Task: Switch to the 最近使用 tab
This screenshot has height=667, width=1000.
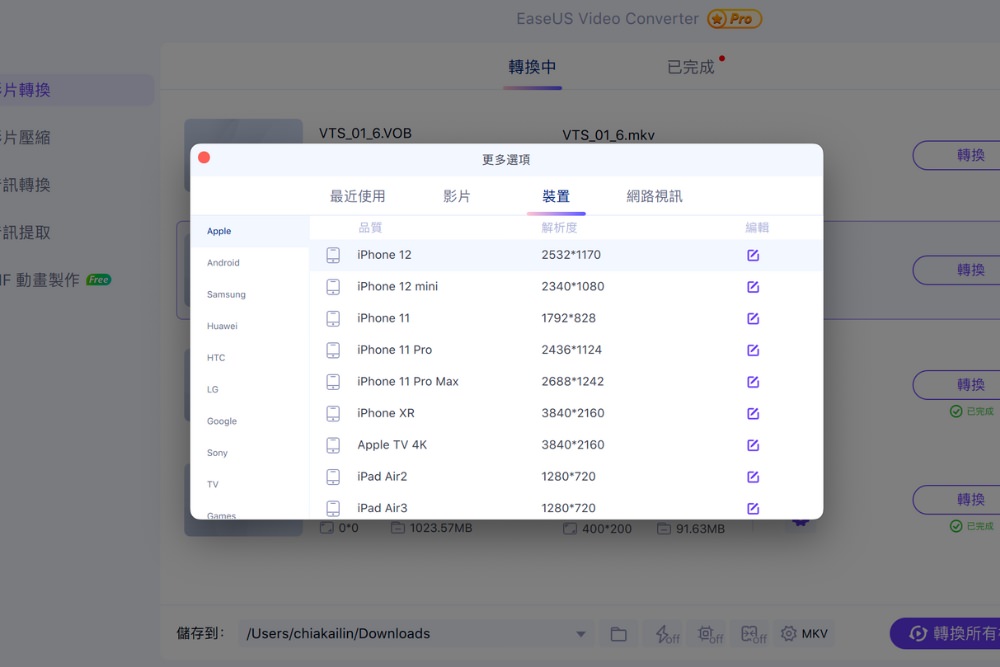Action: 357,196
